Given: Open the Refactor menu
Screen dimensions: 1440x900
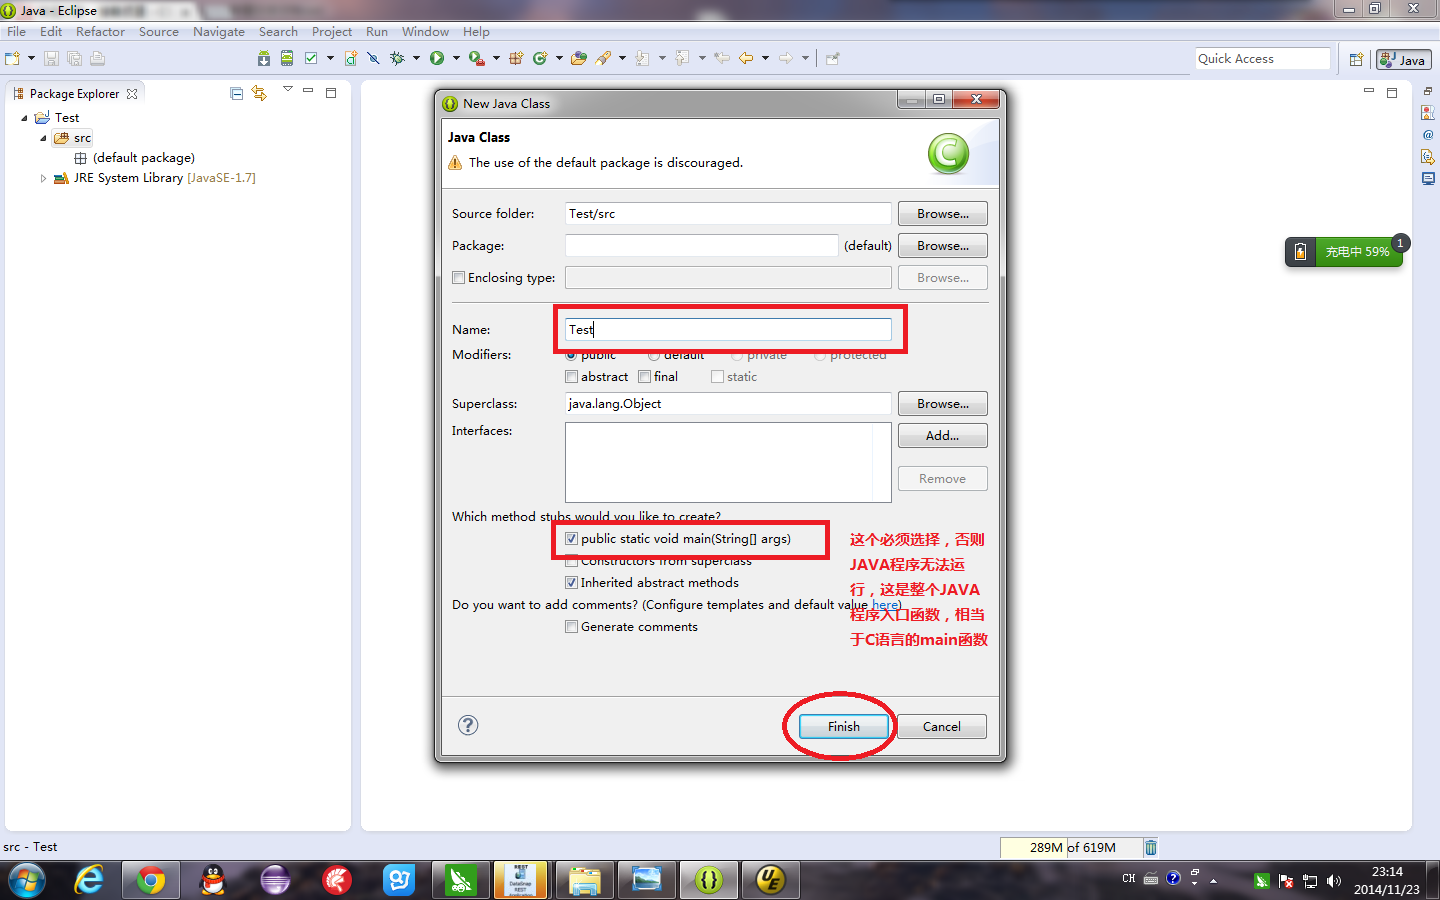Looking at the screenshot, I should point(100,32).
